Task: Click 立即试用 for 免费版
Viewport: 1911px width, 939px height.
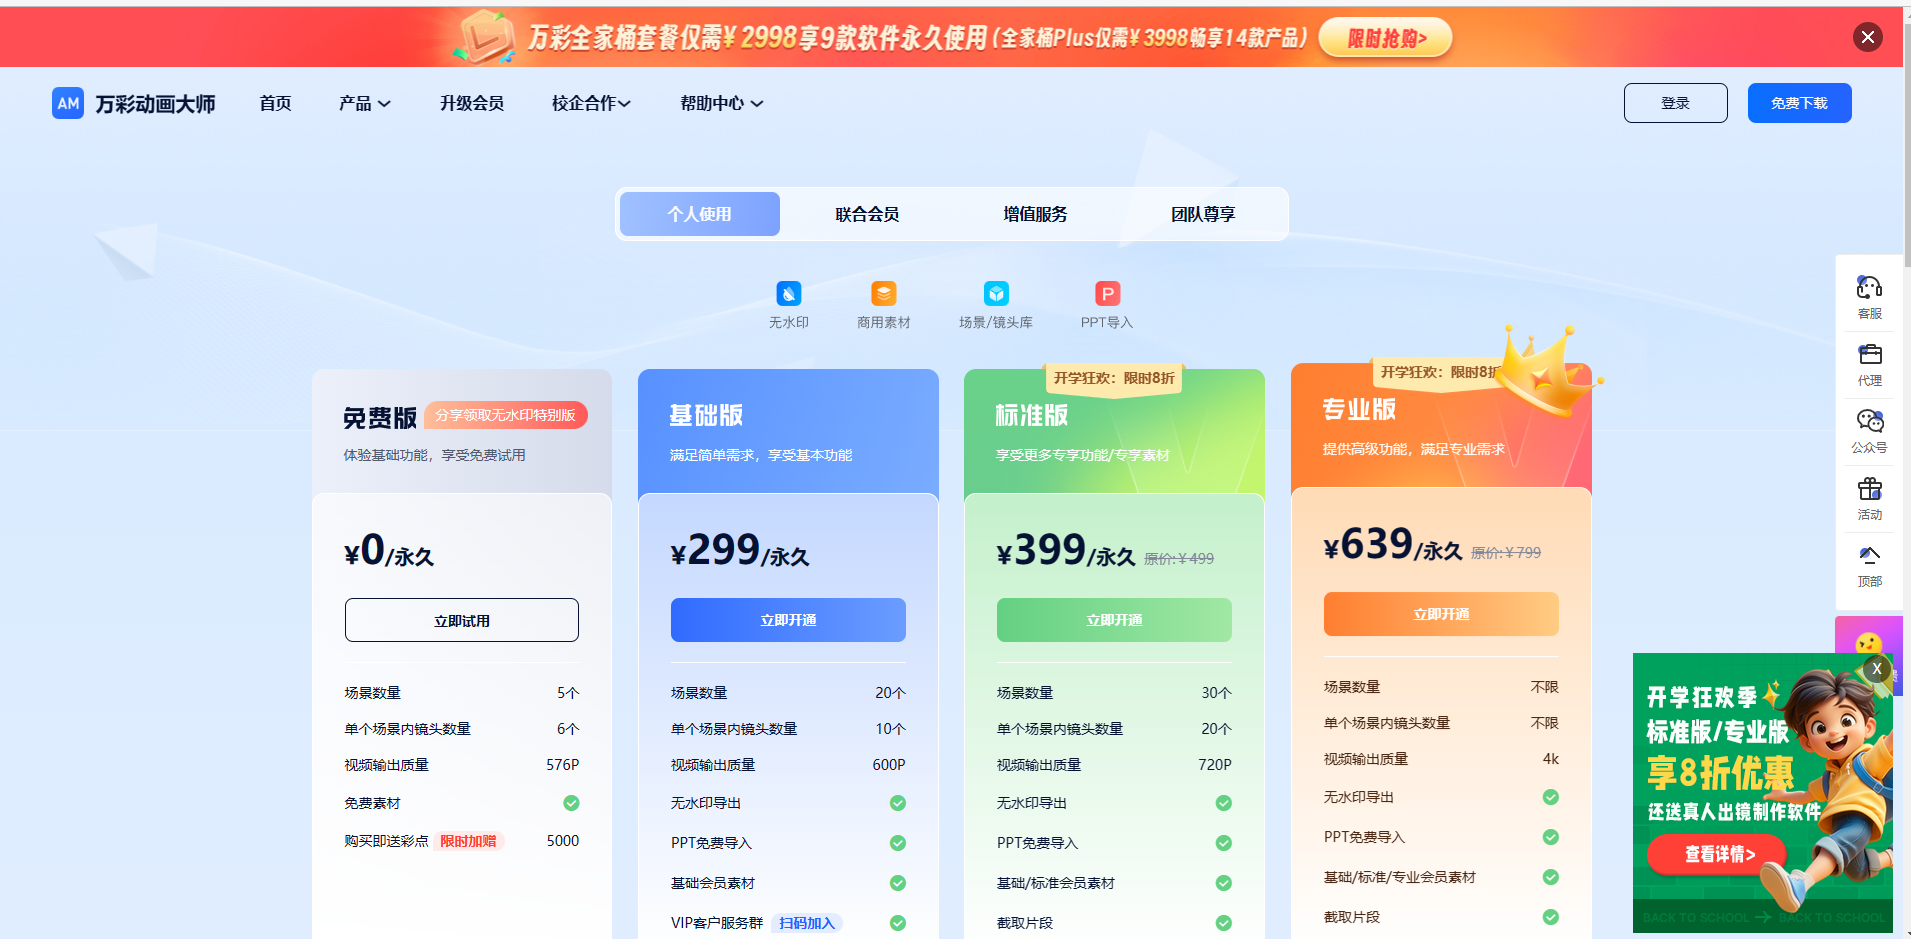Action: click(462, 620)
